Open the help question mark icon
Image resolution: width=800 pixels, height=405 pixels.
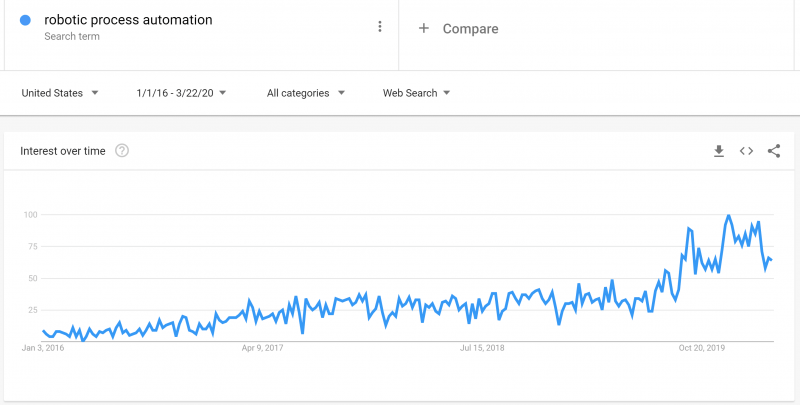click(122, 151)
